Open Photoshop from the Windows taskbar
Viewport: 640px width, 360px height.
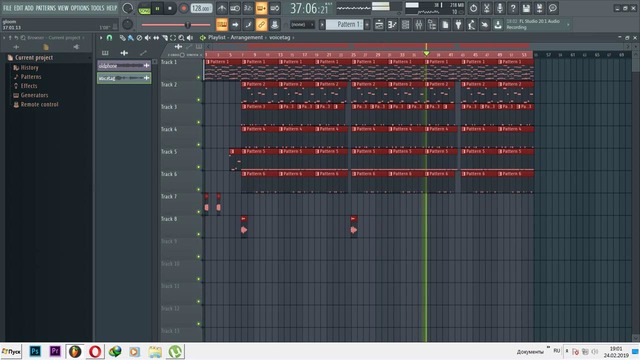tap(36, 351)
